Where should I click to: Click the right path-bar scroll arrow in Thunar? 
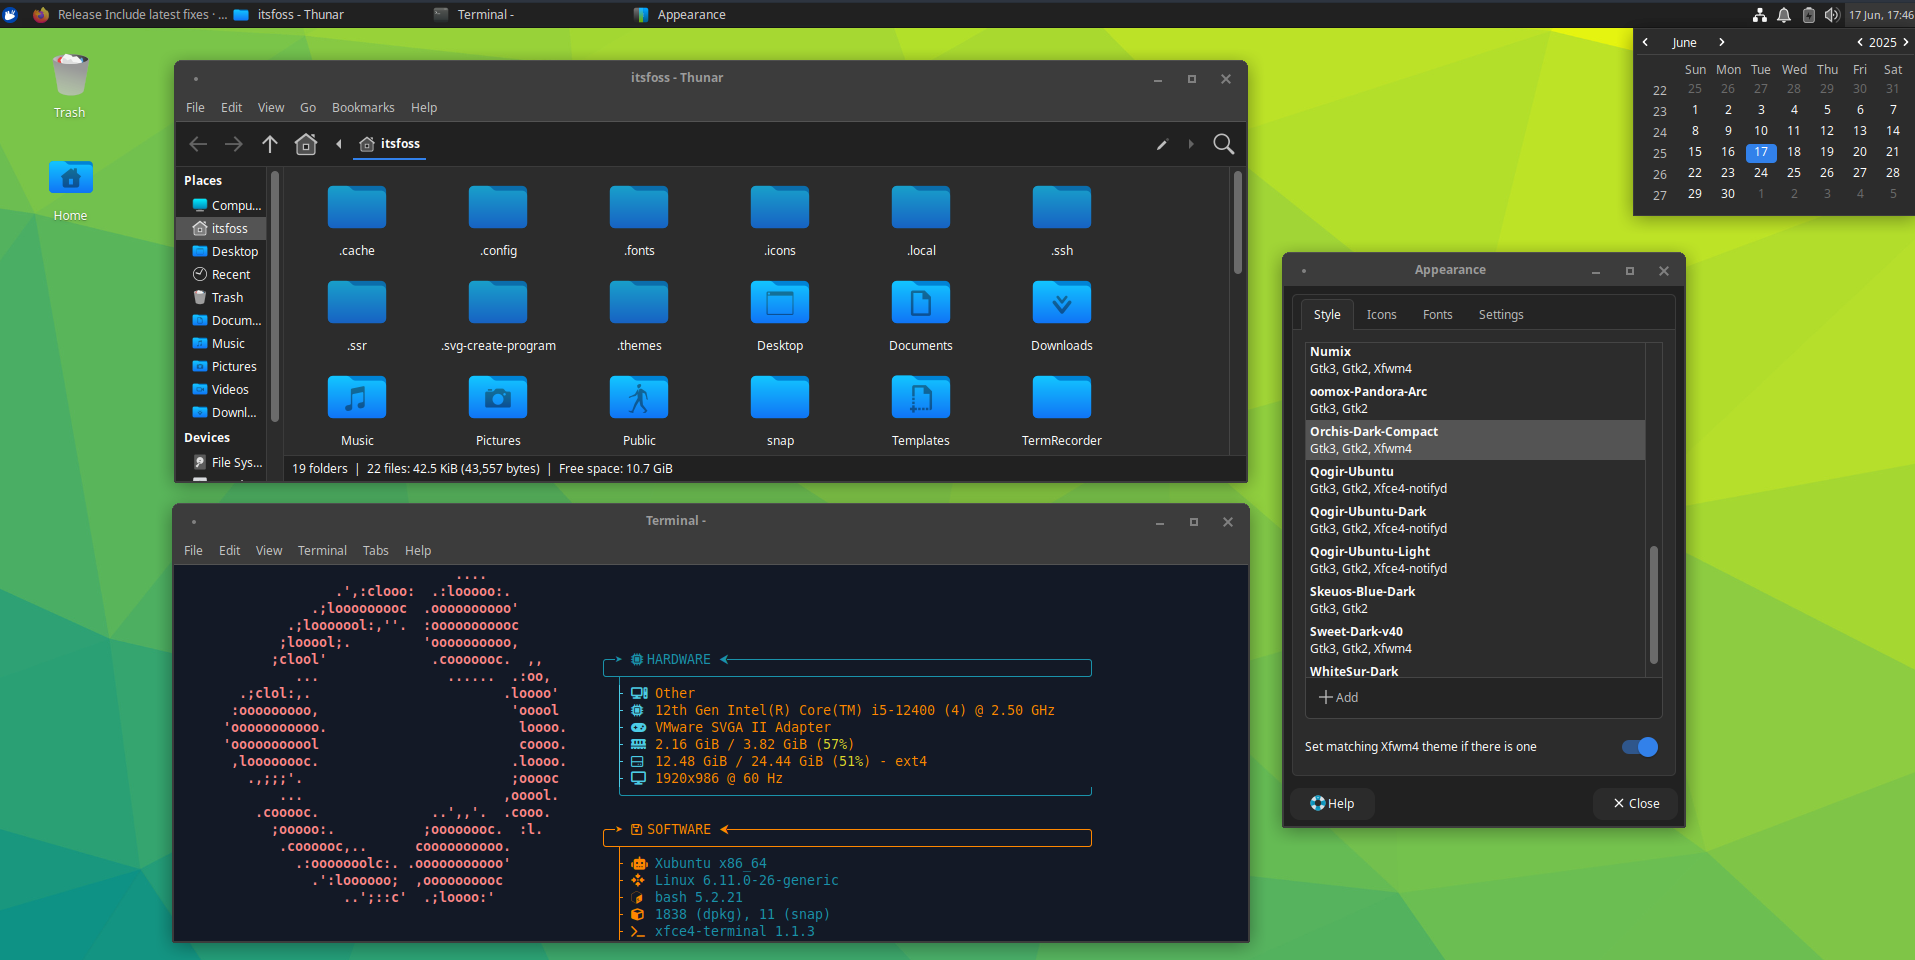pos(1191,144)
